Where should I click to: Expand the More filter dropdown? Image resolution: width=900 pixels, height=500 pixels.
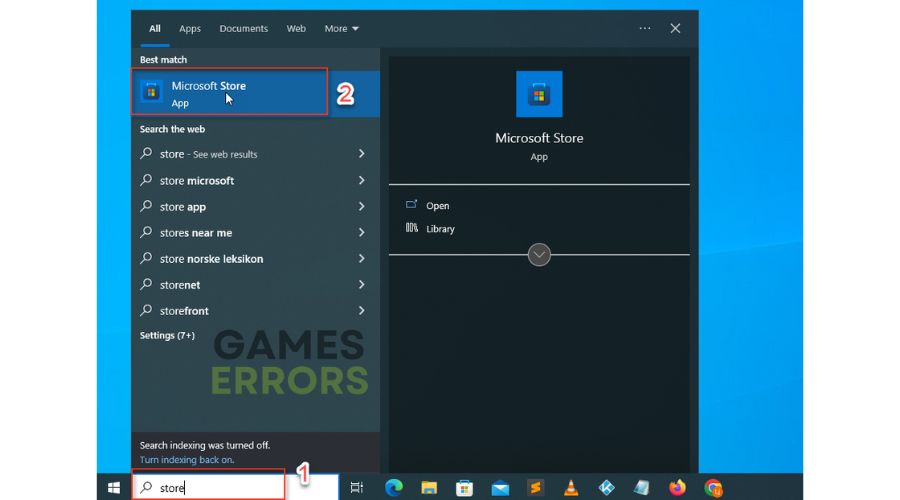pos(342,28)
